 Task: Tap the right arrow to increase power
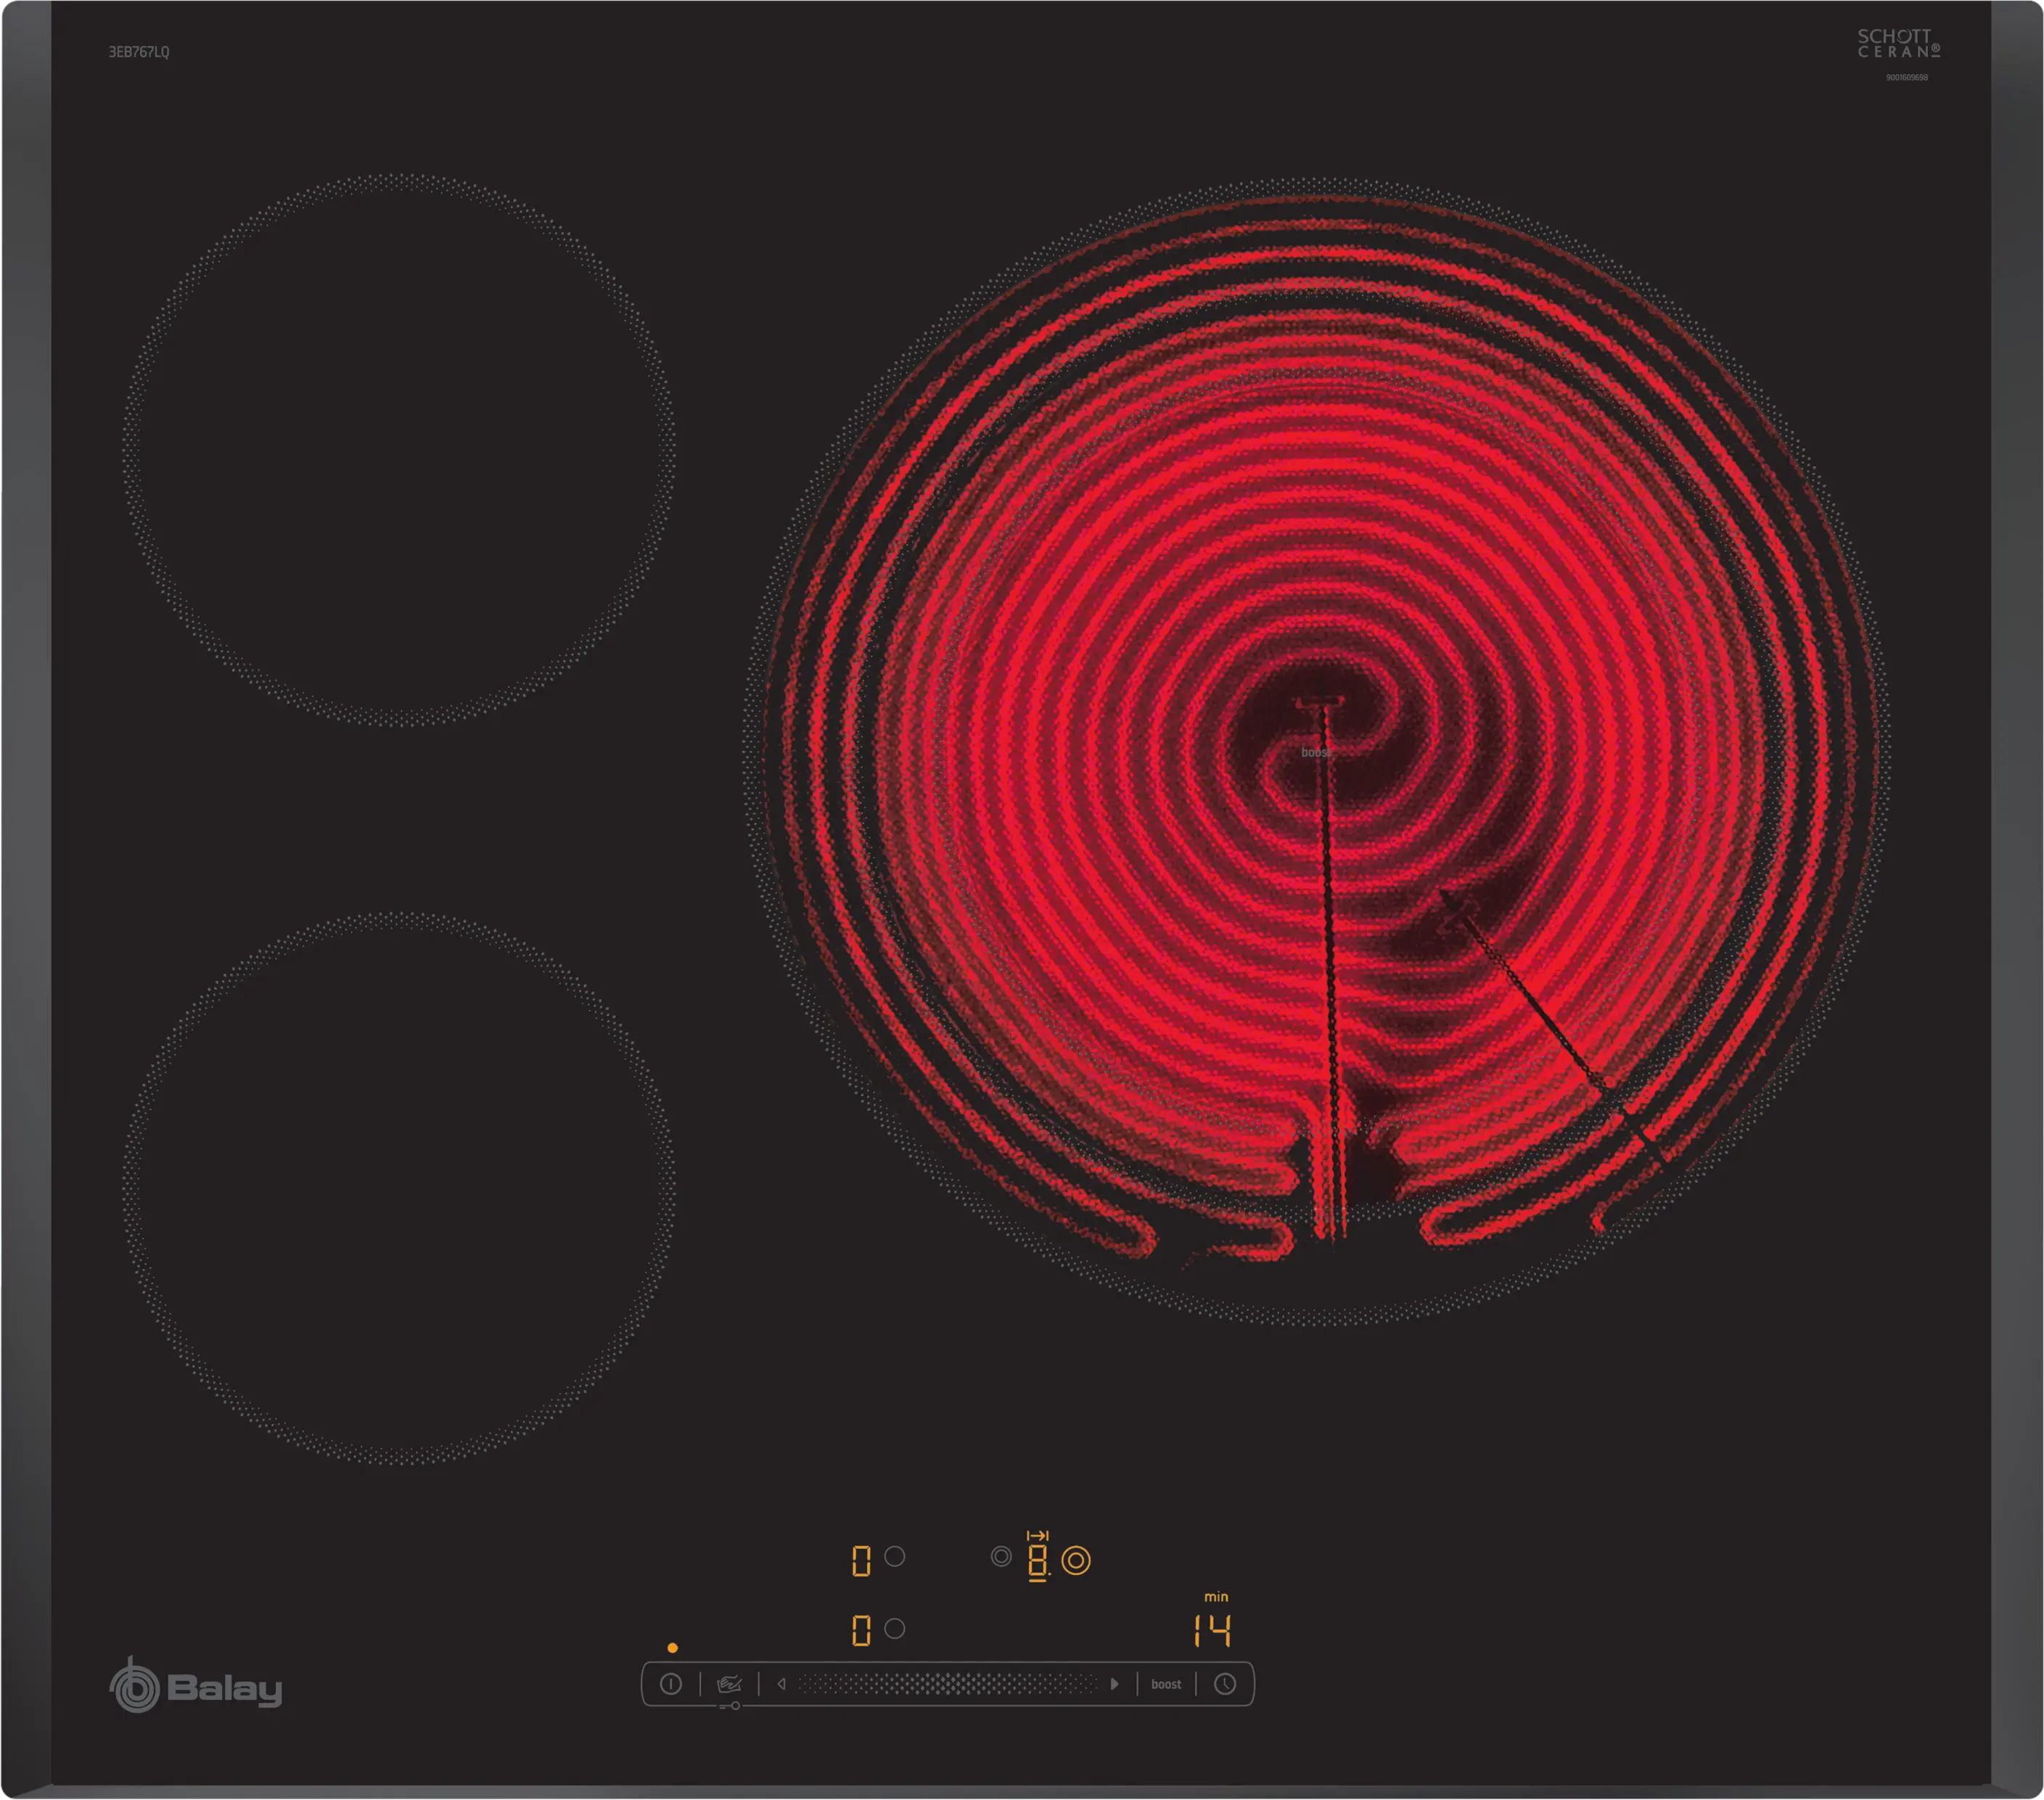1114,1684
